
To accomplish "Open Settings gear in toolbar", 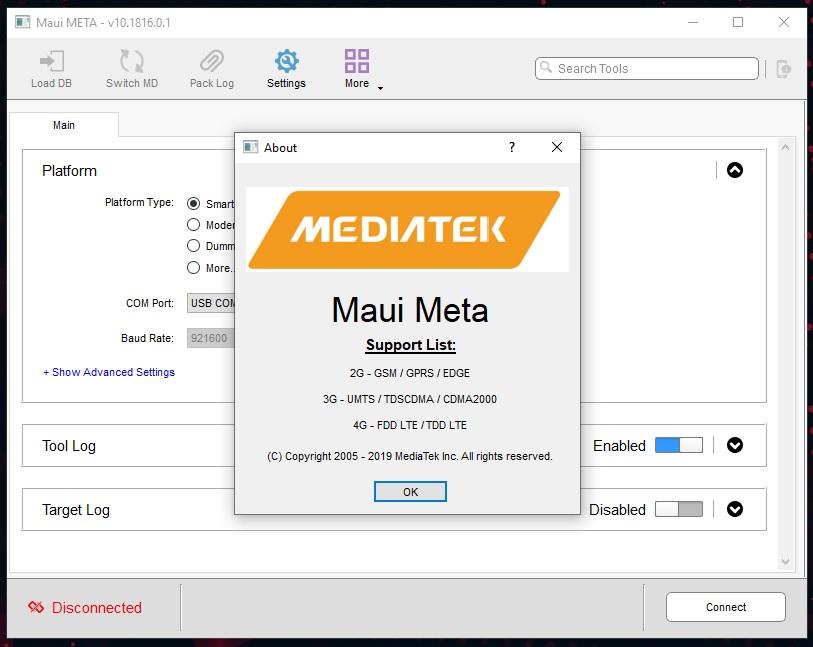I will pyautogui.click(x=286, y=62).
